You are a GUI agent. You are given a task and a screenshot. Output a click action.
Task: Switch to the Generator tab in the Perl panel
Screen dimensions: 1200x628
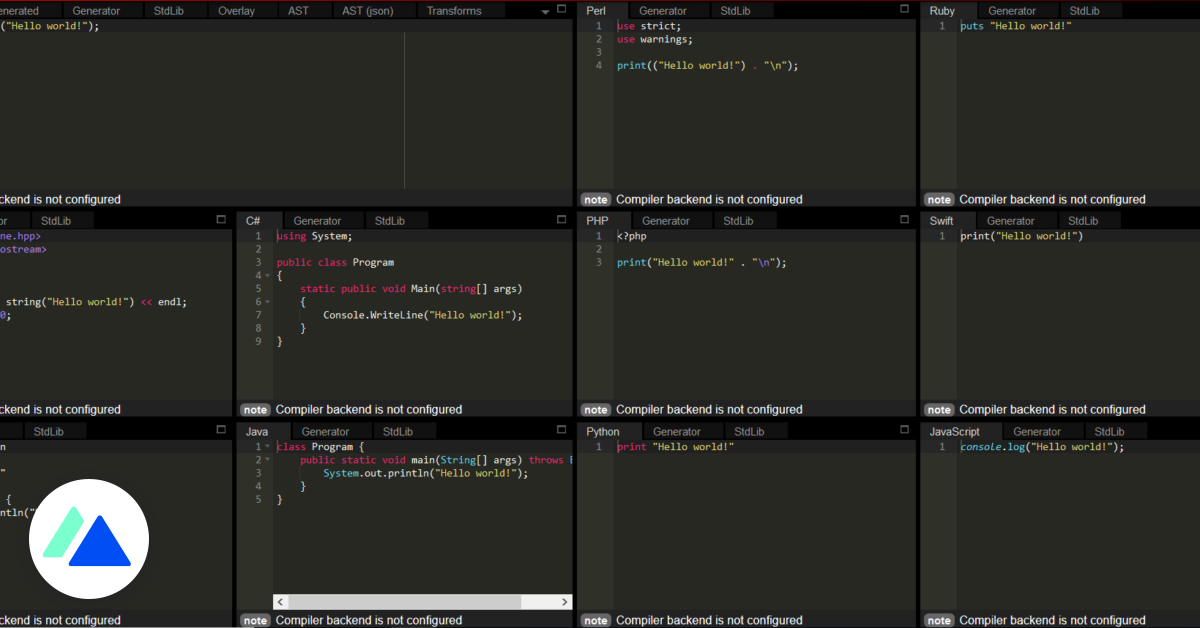point(666,10)
